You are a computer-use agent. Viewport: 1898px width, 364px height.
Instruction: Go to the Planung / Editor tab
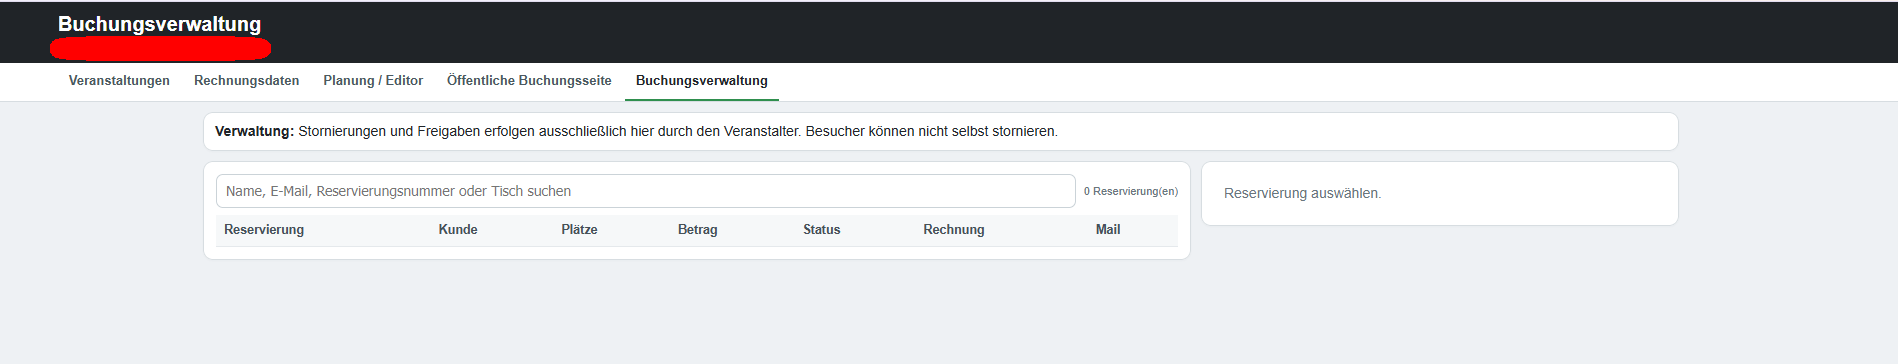pos(373,81)
